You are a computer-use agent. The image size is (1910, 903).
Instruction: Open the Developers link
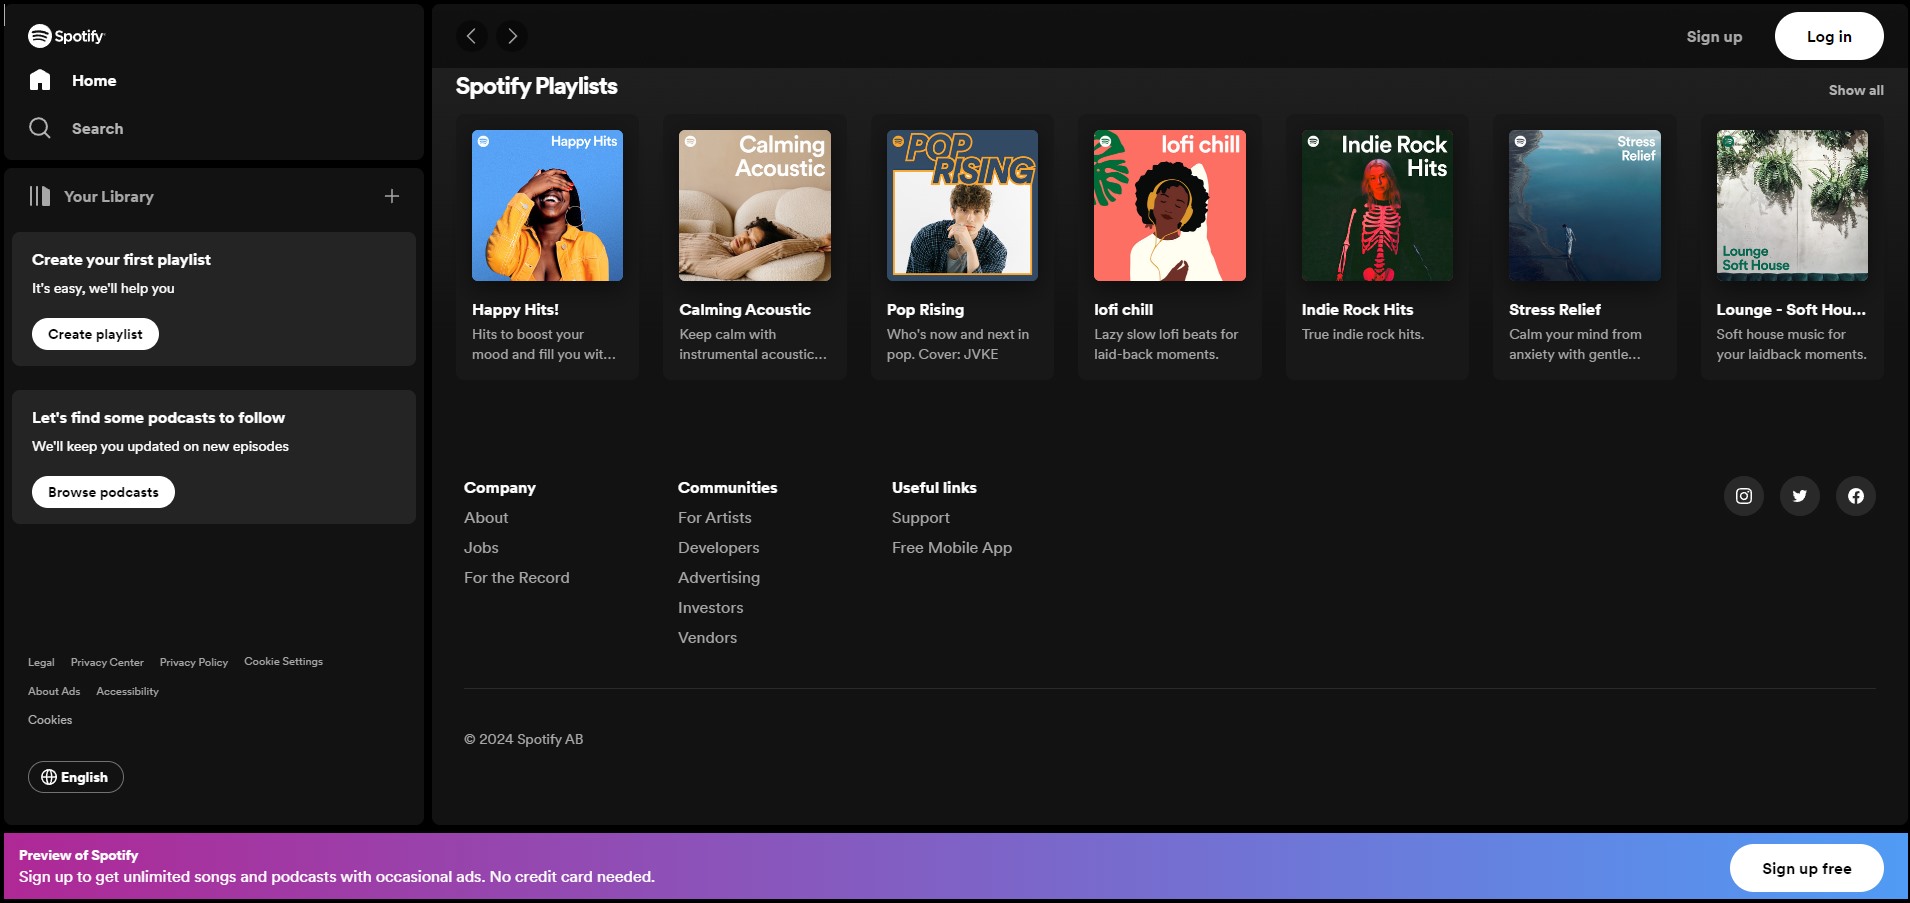(x=719, y=547)
